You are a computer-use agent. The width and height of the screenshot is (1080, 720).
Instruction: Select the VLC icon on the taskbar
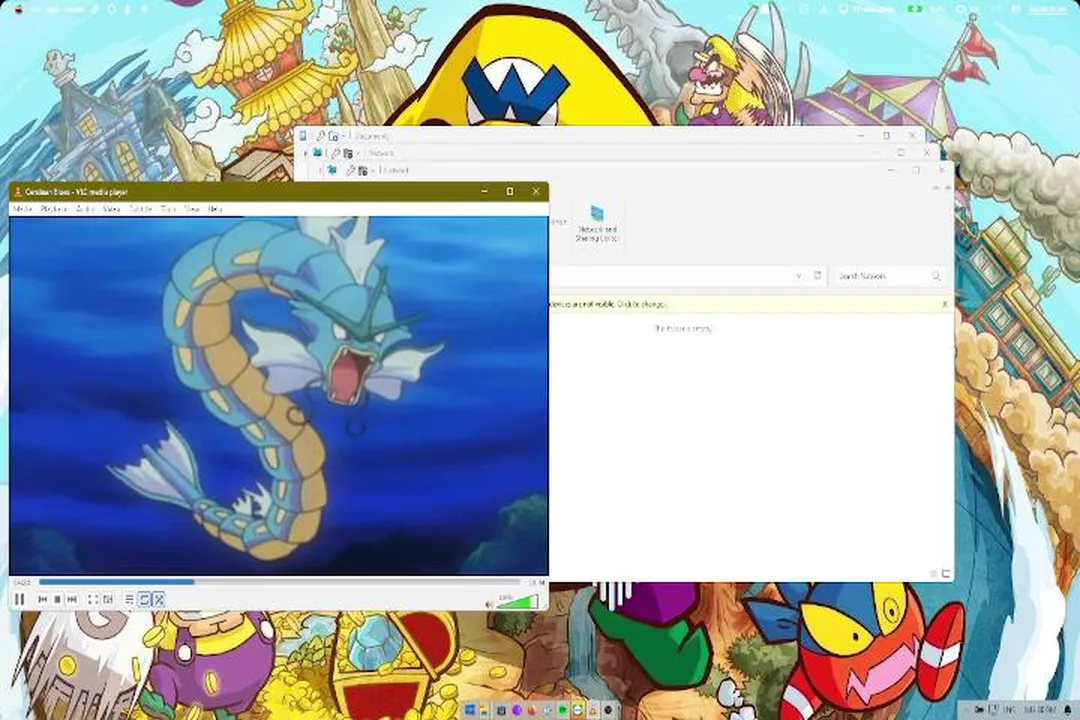tap(592, 710)
